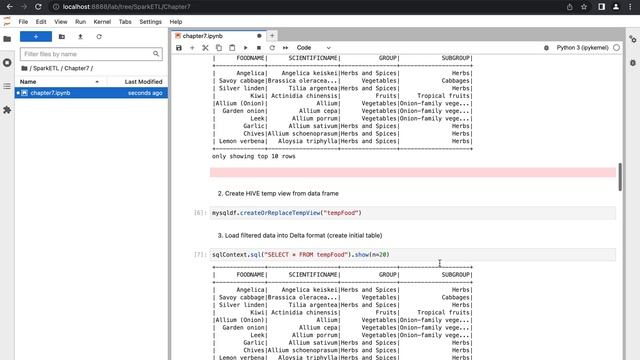This screenshot has height=360, width=640.
Task: Open the notebook debugger bug icon
Action: (x=546, y=48)
